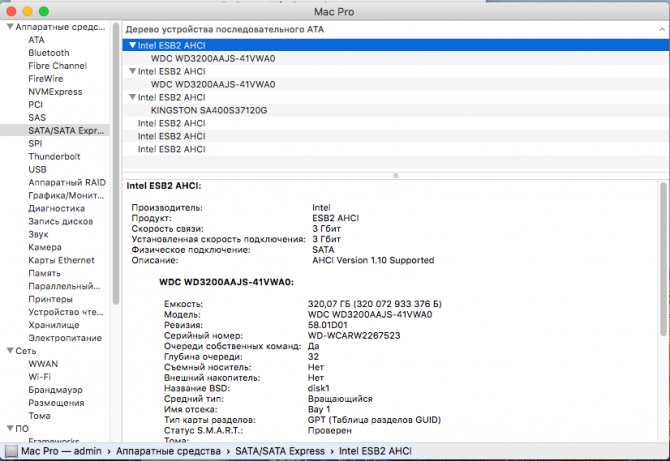The height and width of the screenshot is (461, 670).
Task: Open Принтеры section
Action: pos(50,299)
